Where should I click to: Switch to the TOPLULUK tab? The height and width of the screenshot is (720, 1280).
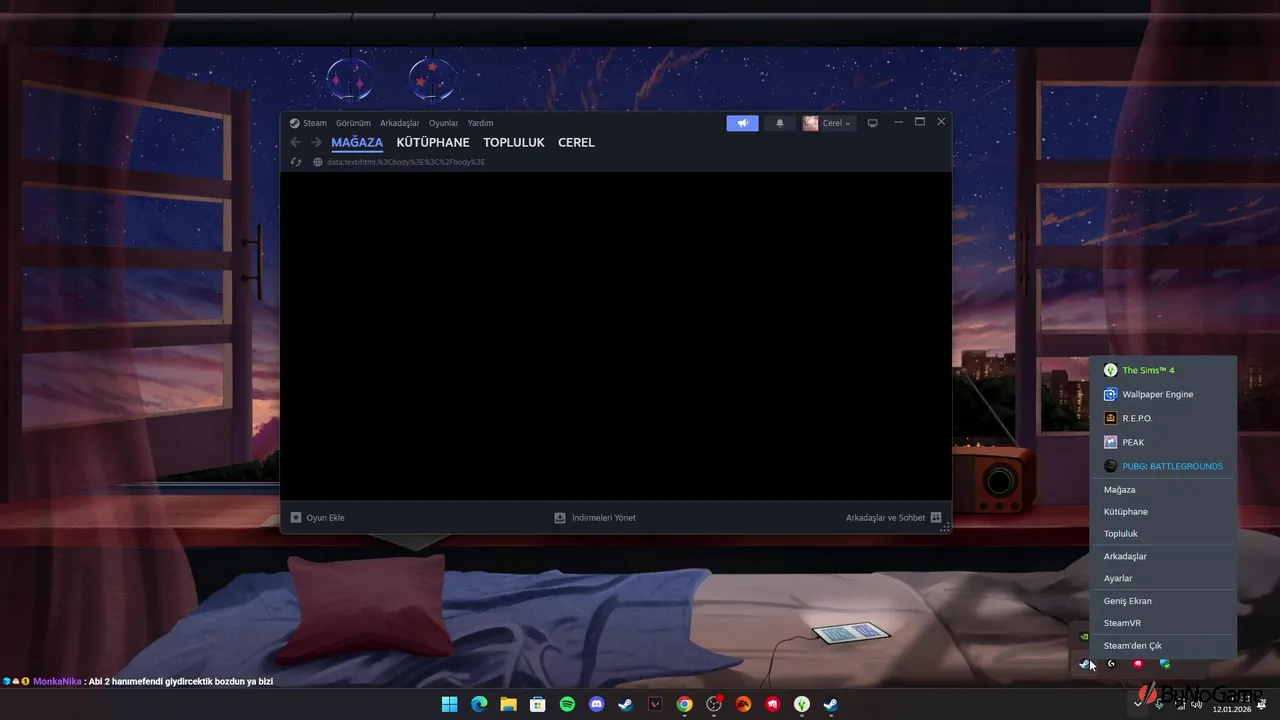click(514, 142)
